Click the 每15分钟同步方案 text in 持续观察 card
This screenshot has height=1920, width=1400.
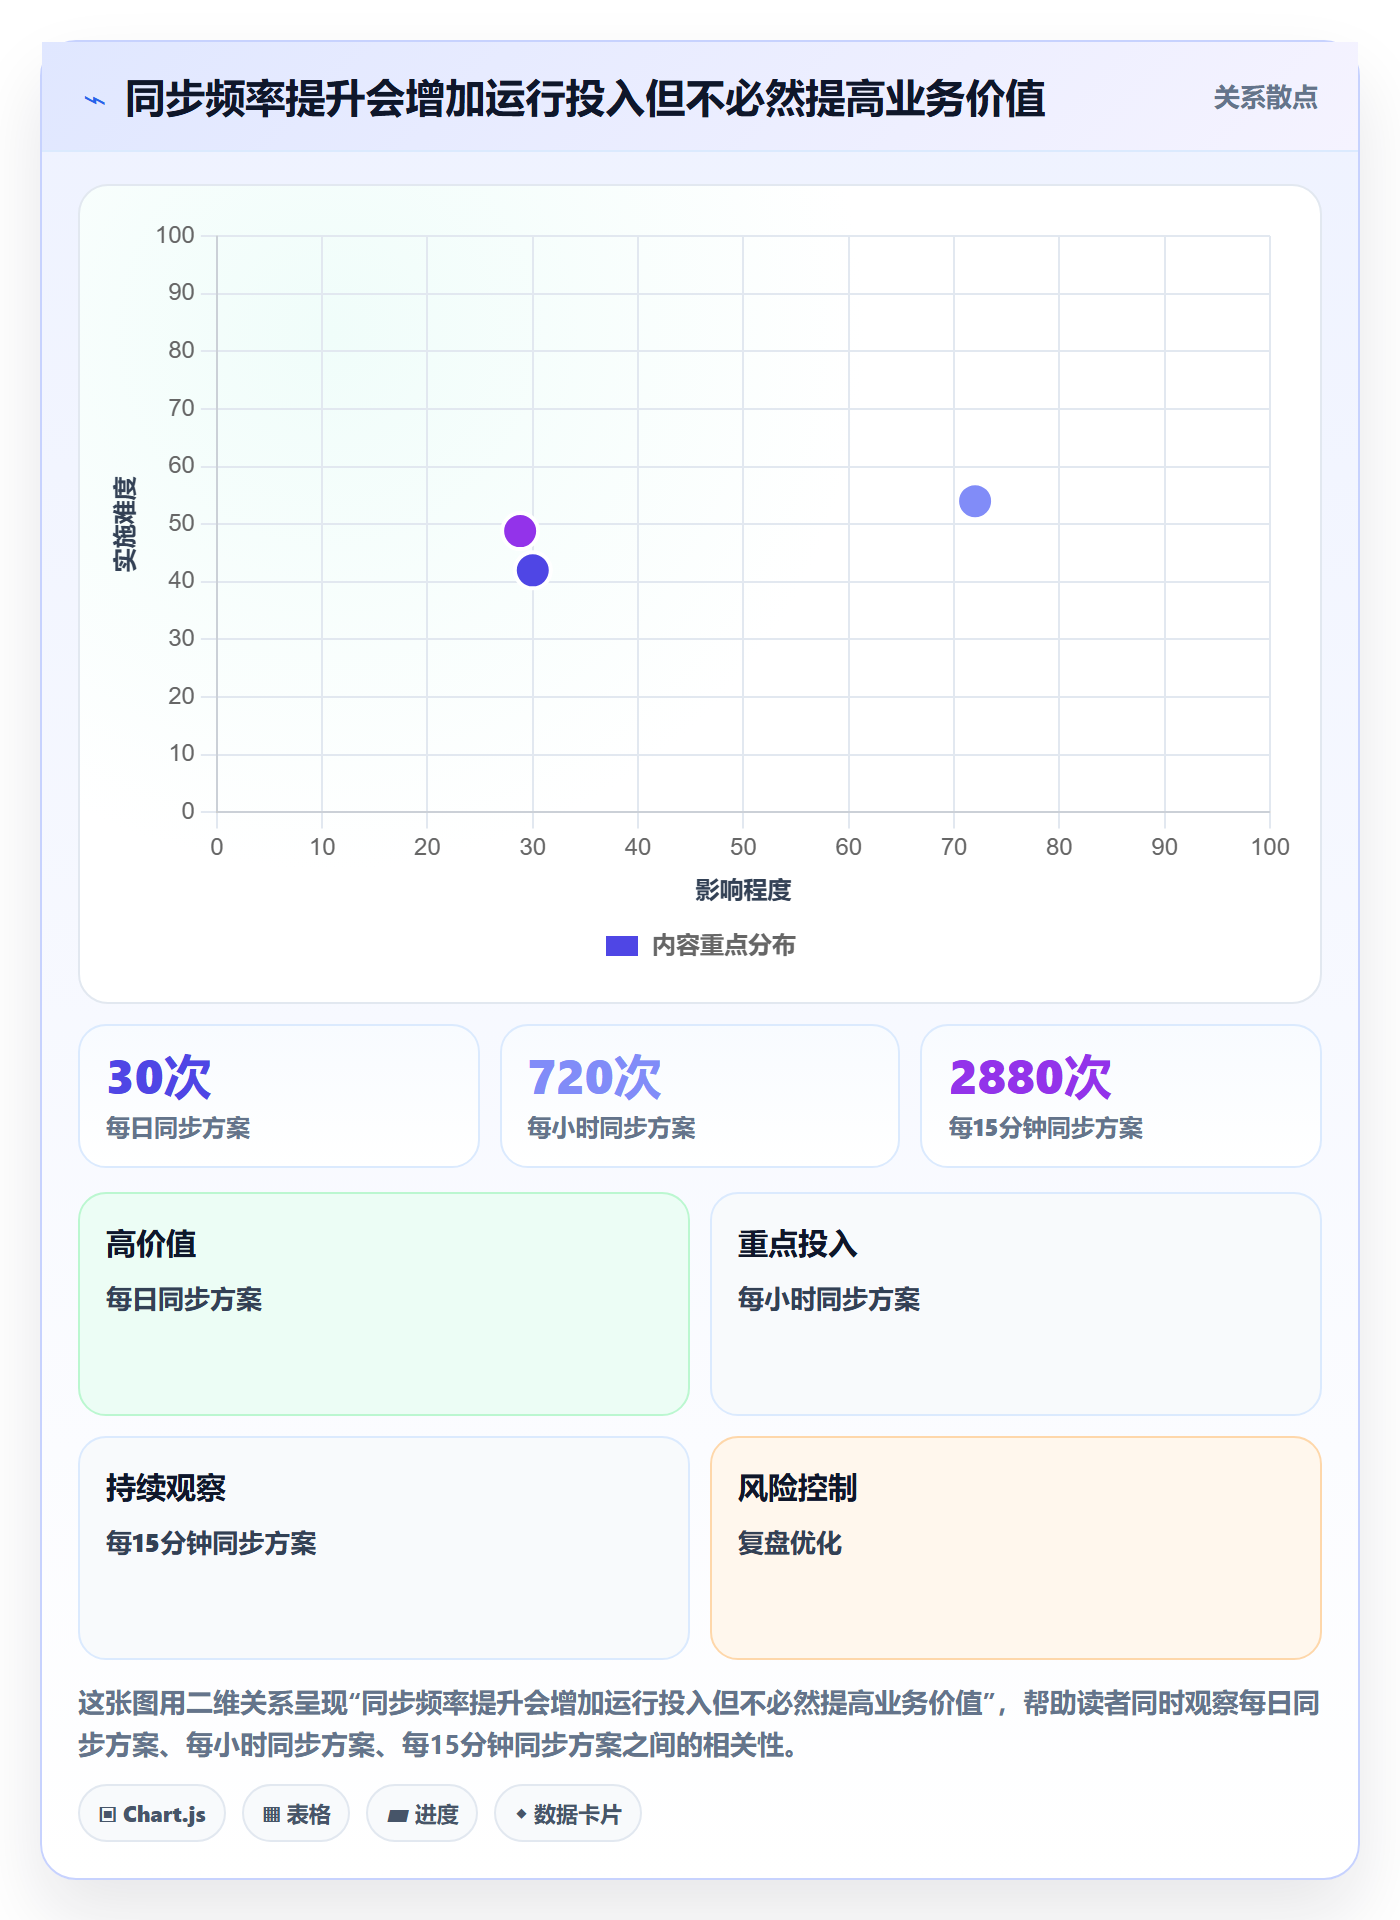coord(211,1543)
